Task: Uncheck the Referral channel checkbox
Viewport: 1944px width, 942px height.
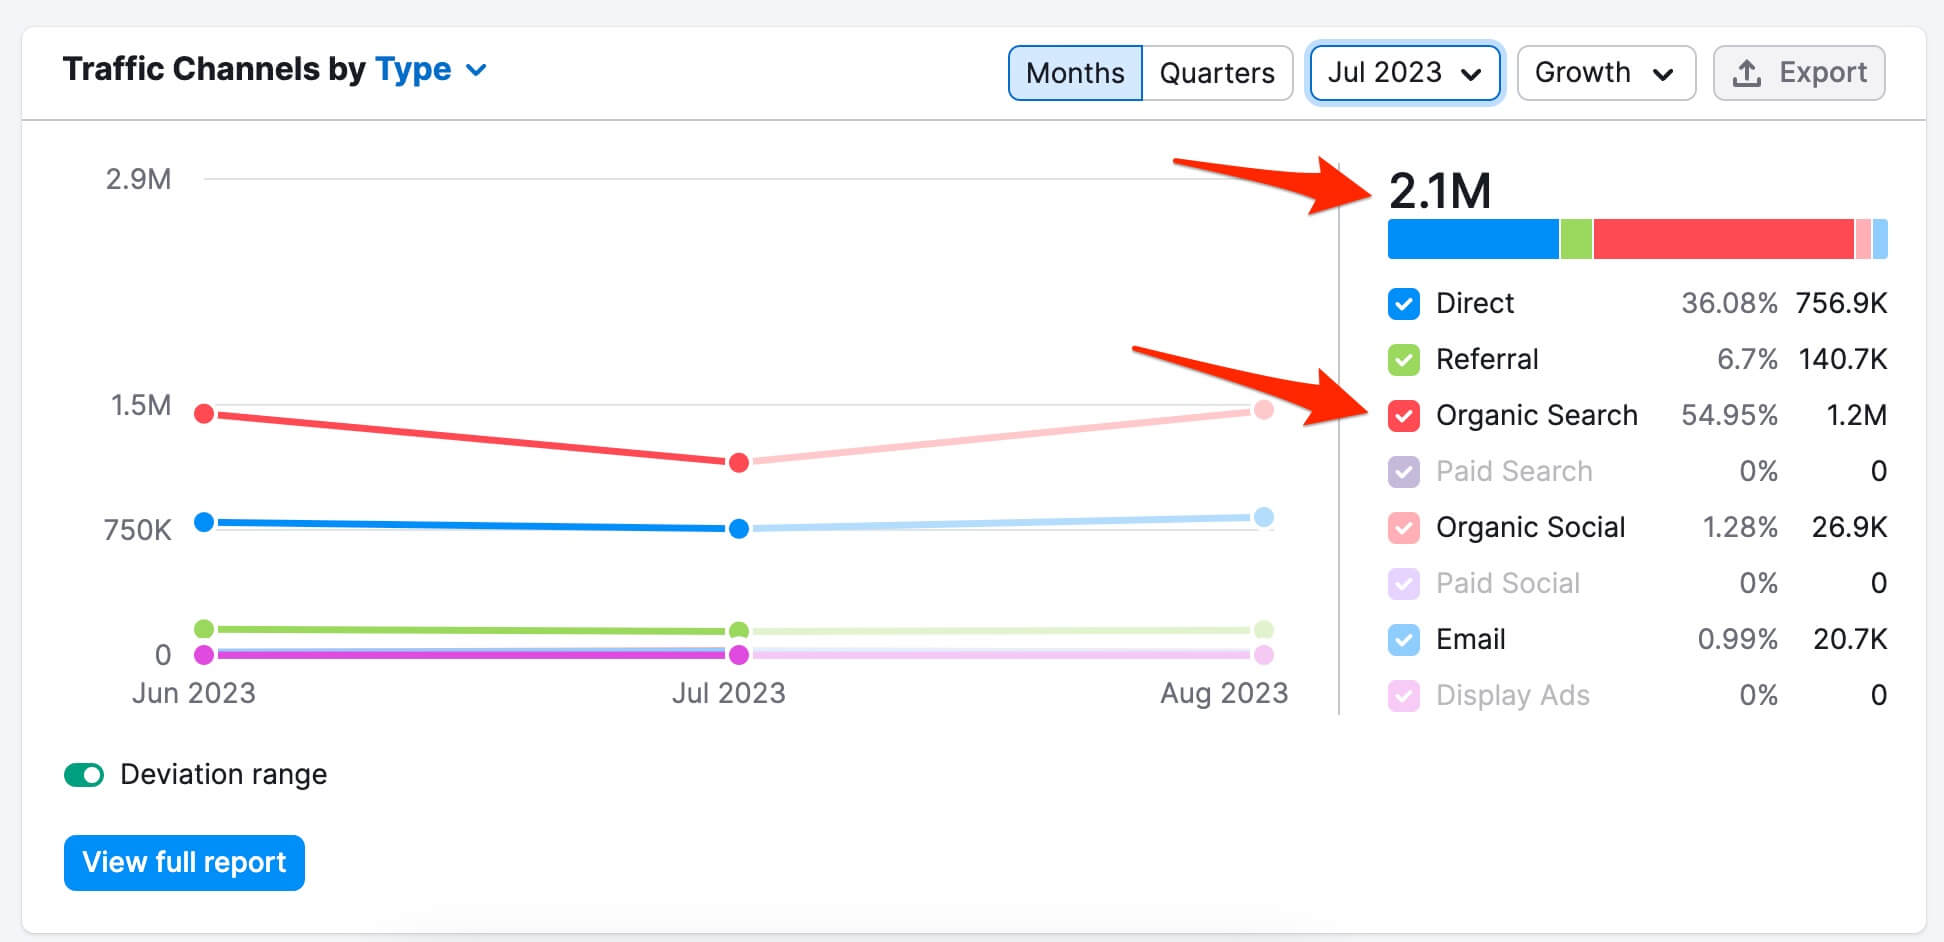Action: 1404,360
